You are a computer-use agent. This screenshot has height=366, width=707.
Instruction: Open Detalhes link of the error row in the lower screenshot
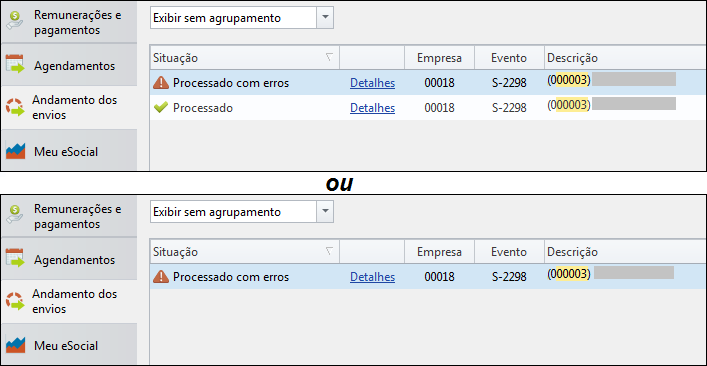click(x=372, y=277)
